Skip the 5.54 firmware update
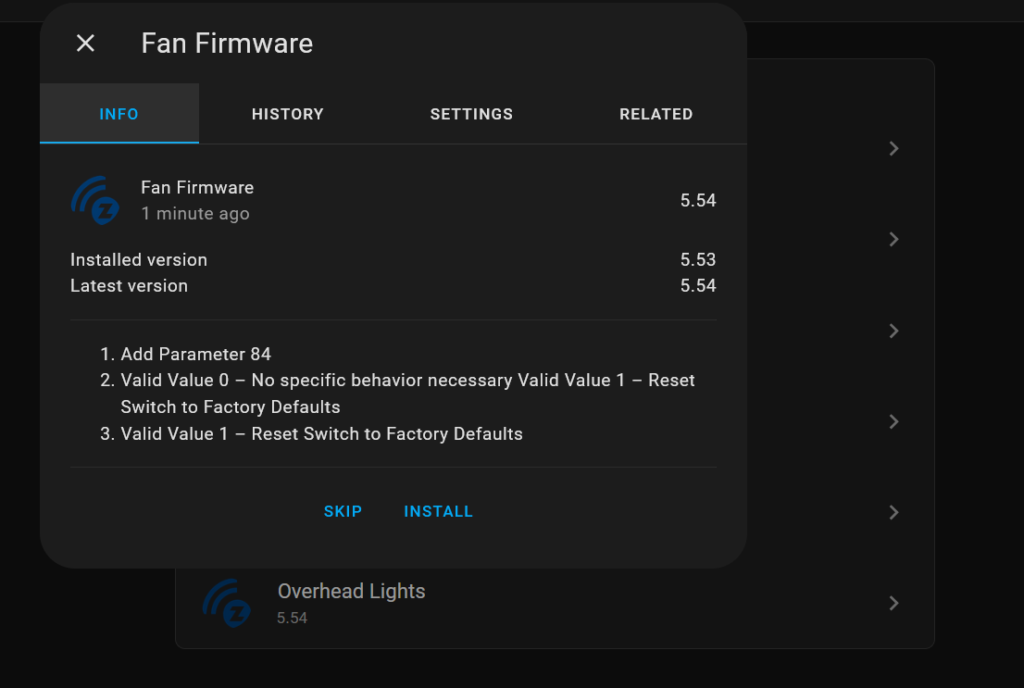The width and height of the screenshot is (1024, 688). click(x=343, y=511)
